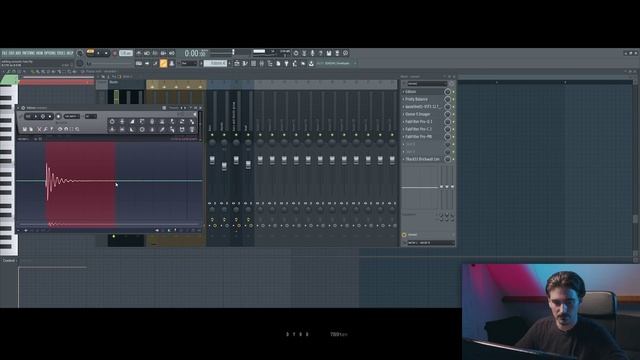
Task: Click Edison fade-in tool icon
Action: (132, 122)
